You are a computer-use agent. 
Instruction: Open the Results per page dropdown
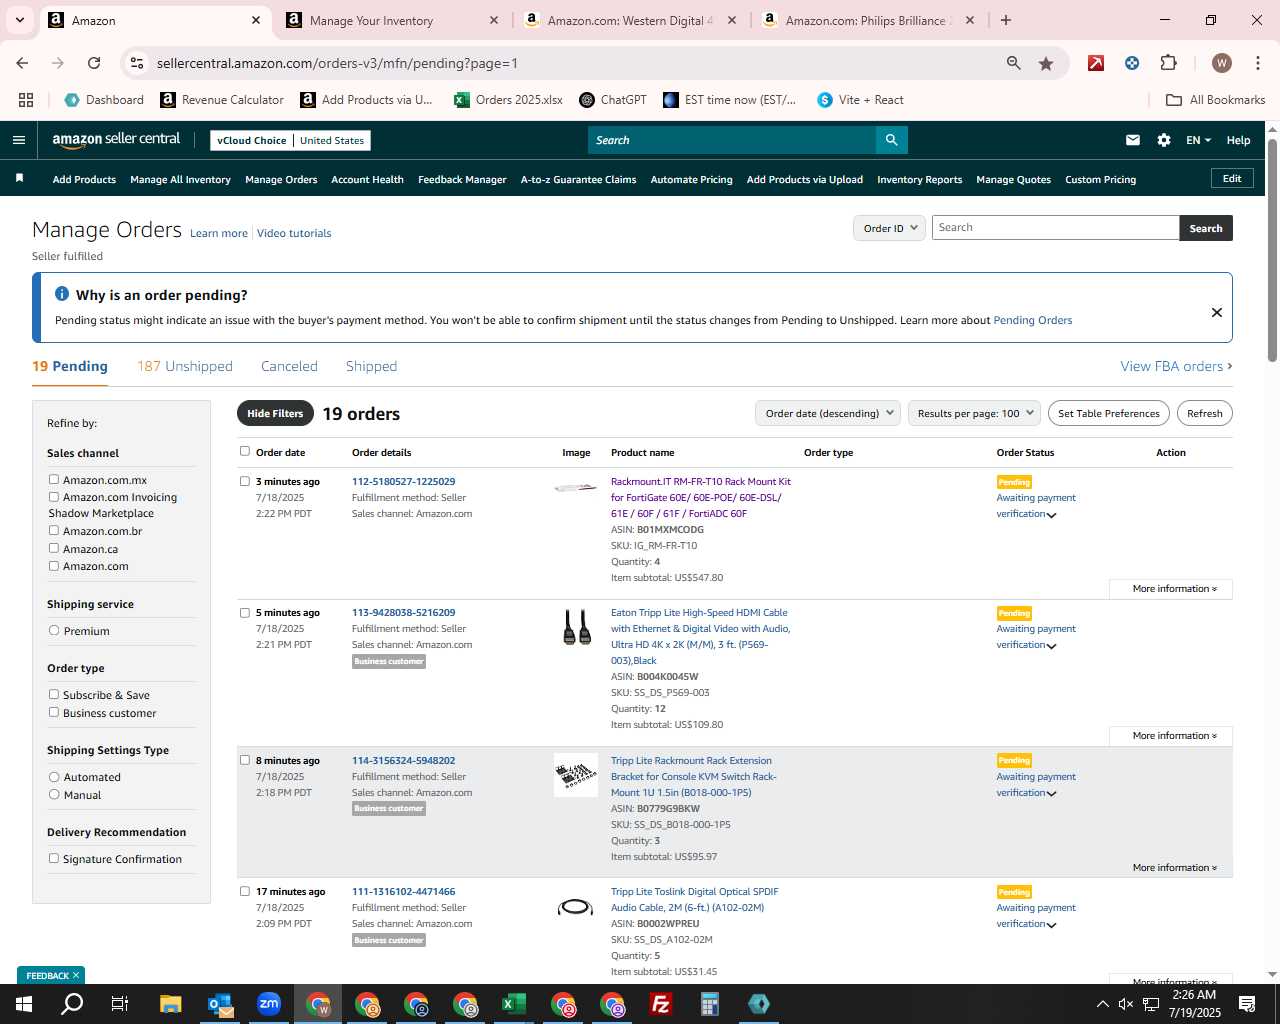(975, 413)
